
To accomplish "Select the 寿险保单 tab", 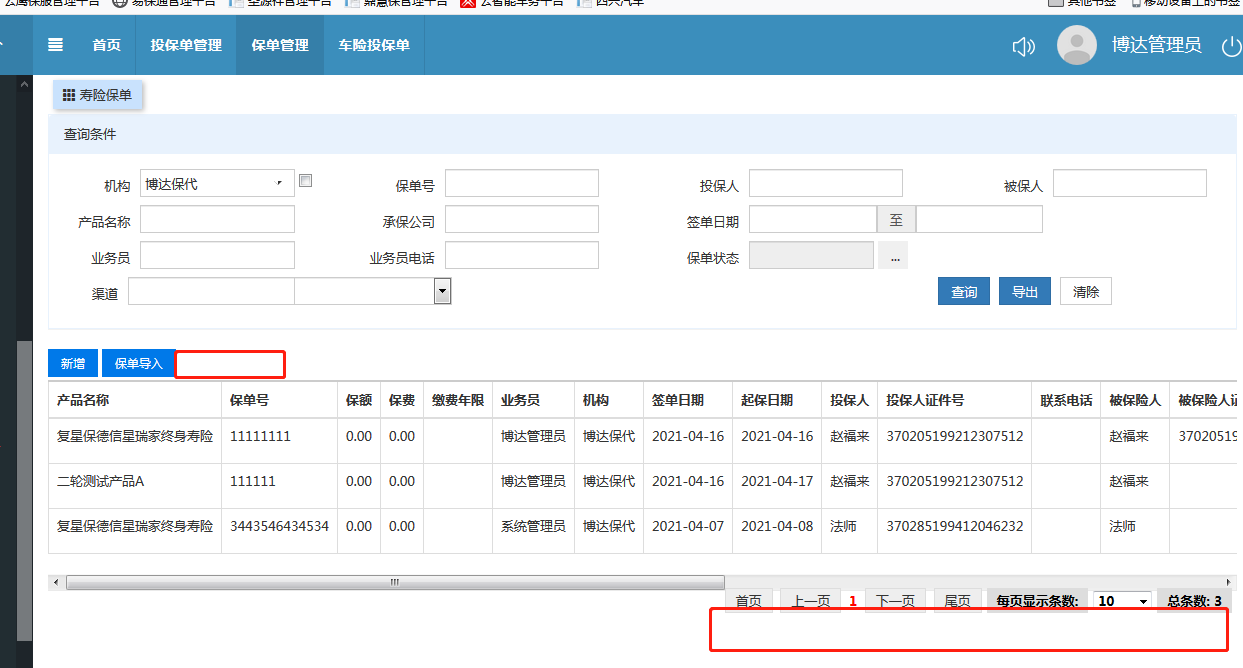I will pos(99,95).
